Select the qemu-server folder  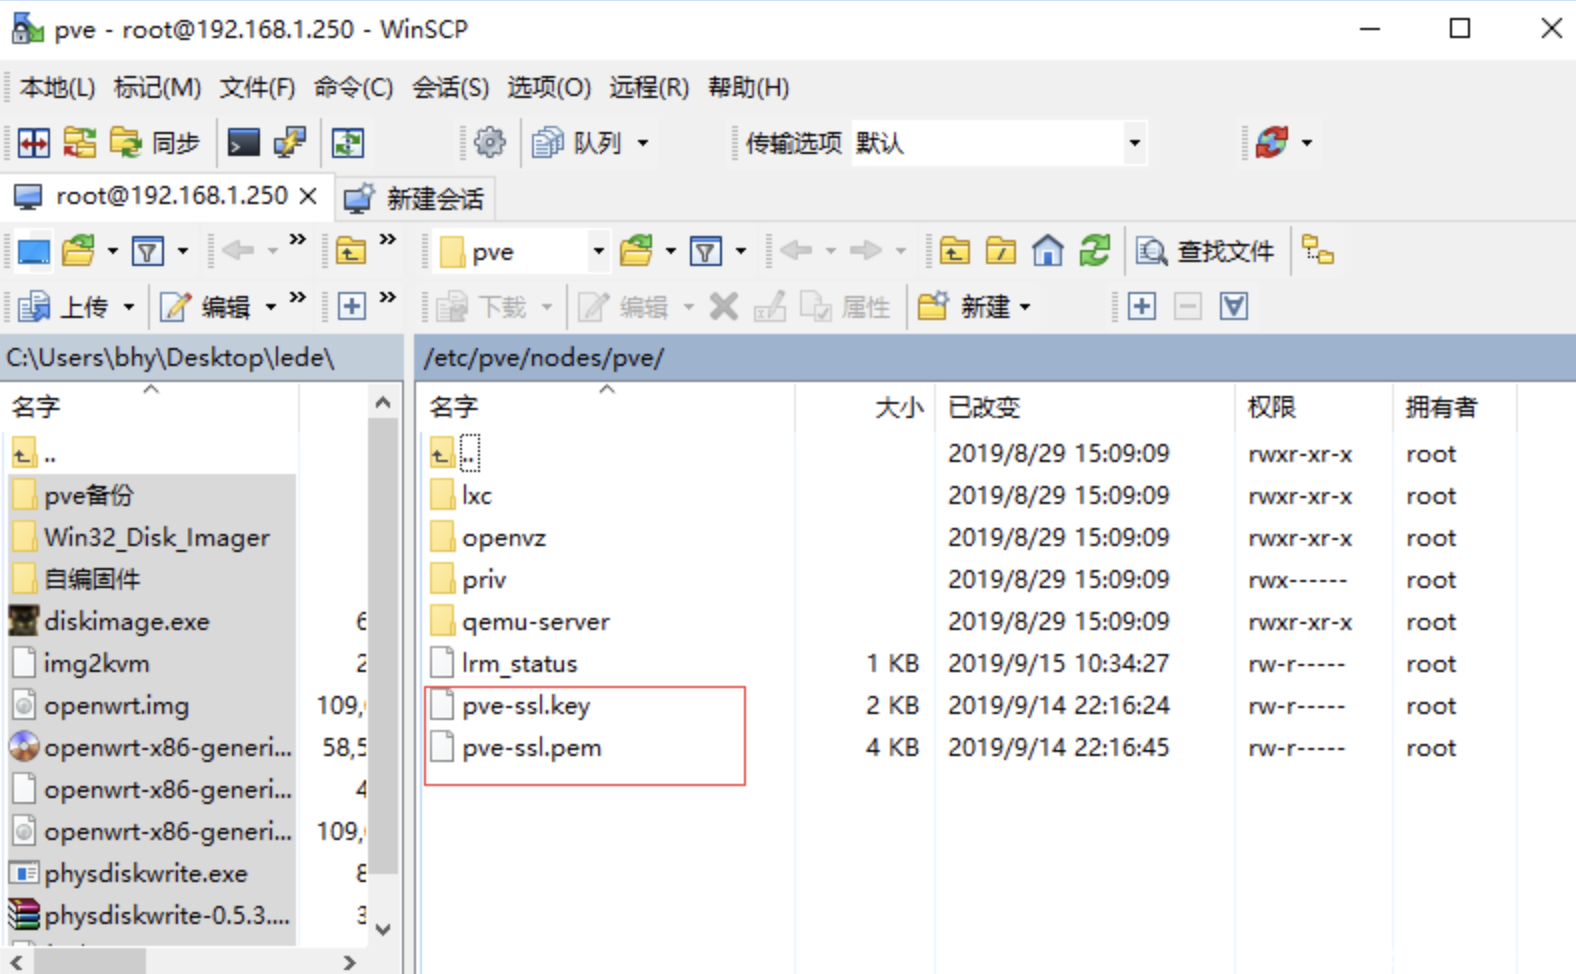(535, 622)
